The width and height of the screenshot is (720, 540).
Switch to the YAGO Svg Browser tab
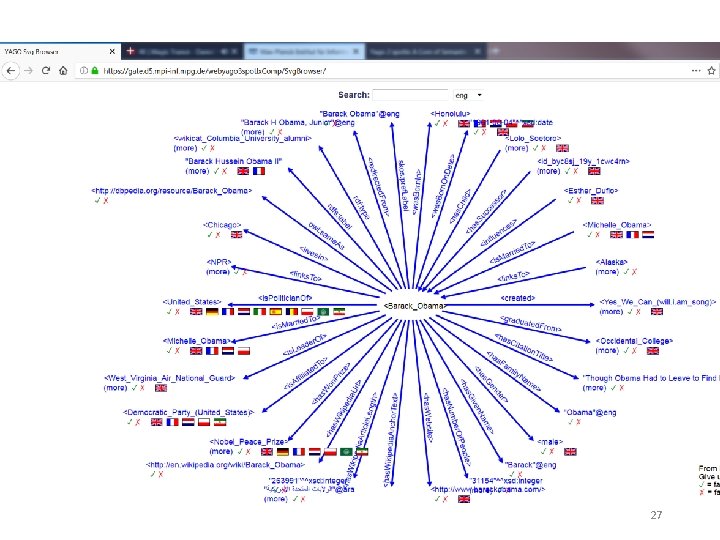[60, 51]
